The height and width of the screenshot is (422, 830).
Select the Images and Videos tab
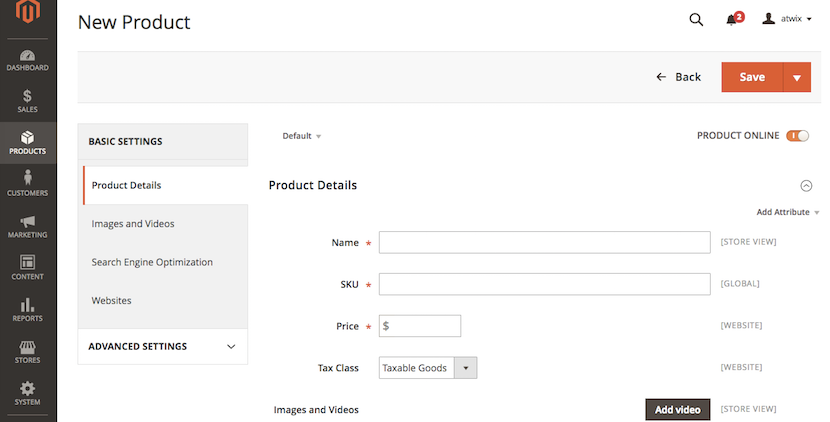pyautogui.click(x=133, y=224)
